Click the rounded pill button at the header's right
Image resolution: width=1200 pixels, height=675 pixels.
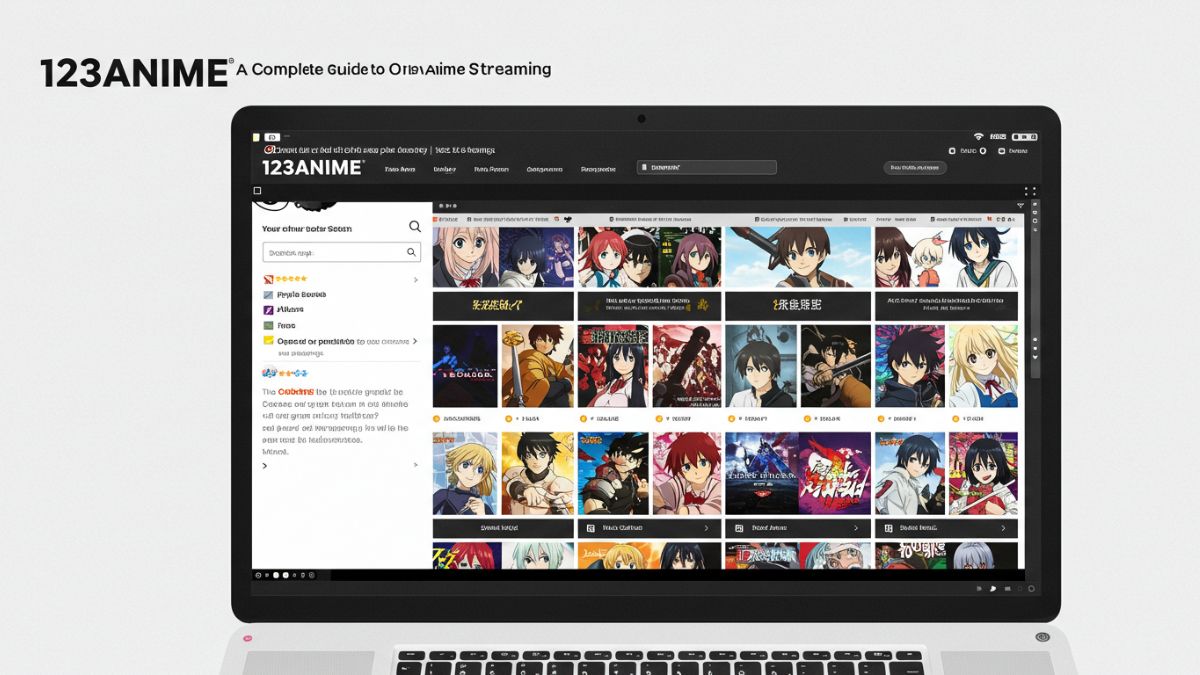pos(915,168)
